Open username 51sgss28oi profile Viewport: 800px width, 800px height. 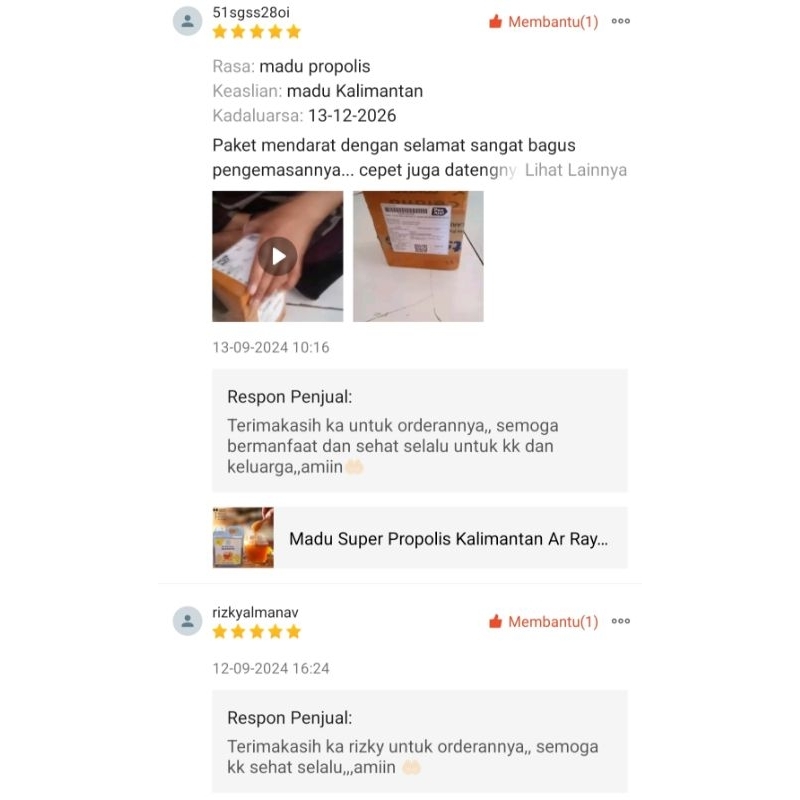pyautogui.click(x=251, y=12)
